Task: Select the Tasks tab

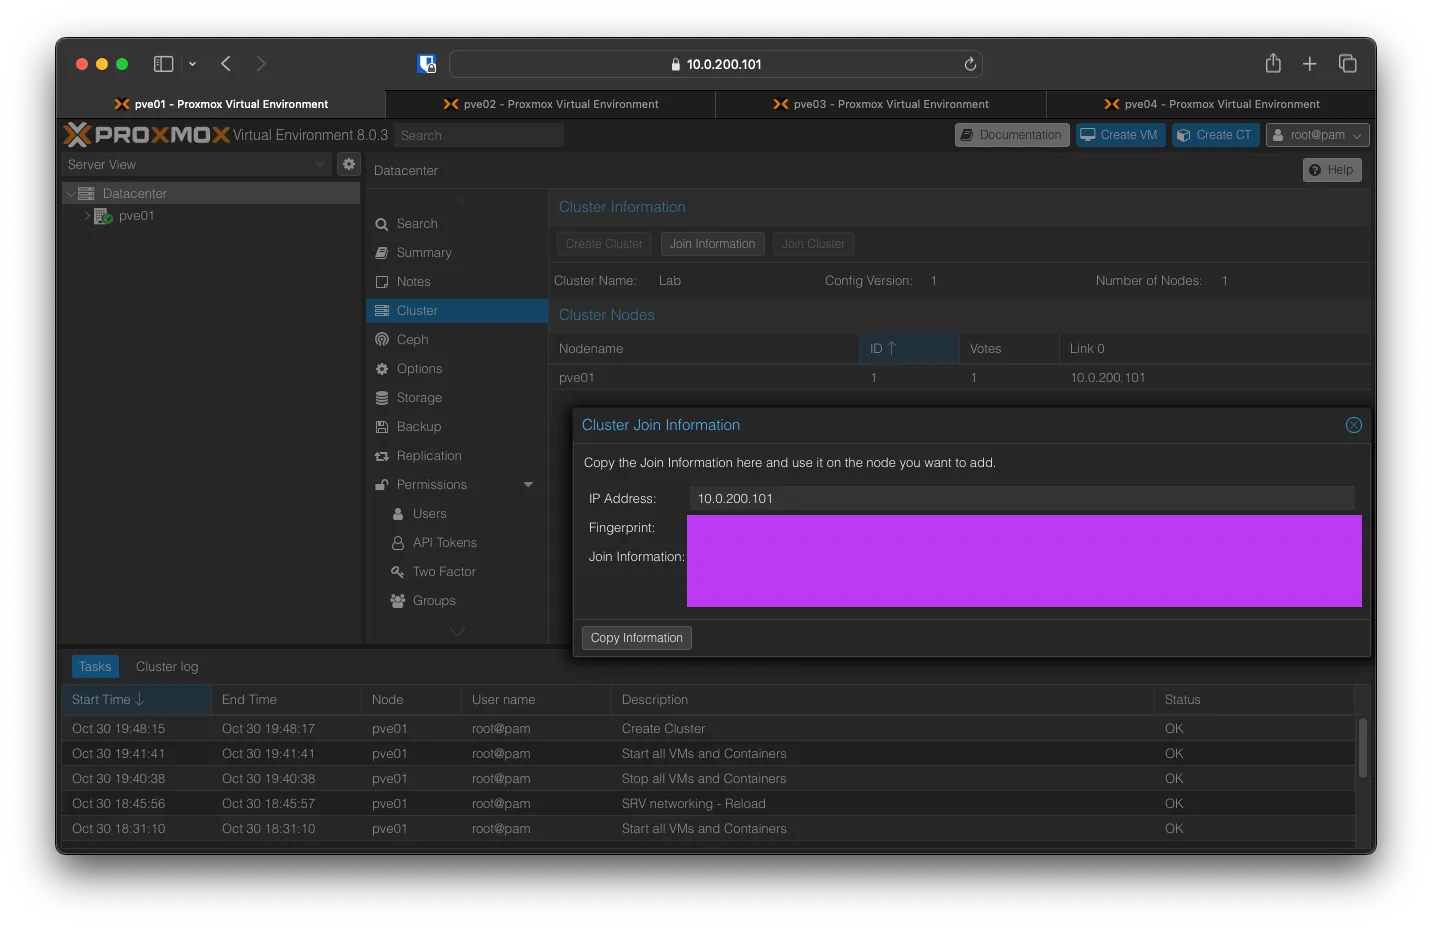Action: click(95, 667)
